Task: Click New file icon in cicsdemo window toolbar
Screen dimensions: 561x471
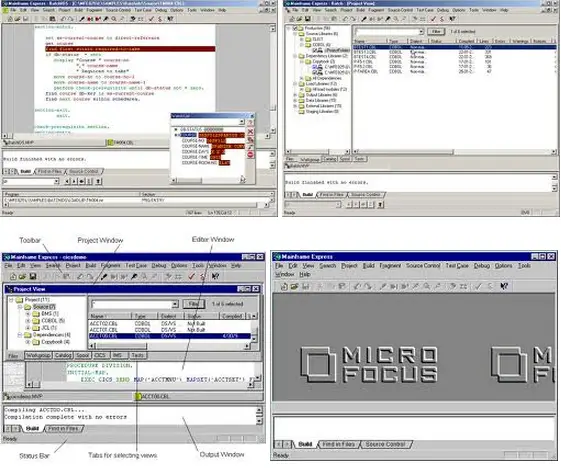Action: [13, 276]
